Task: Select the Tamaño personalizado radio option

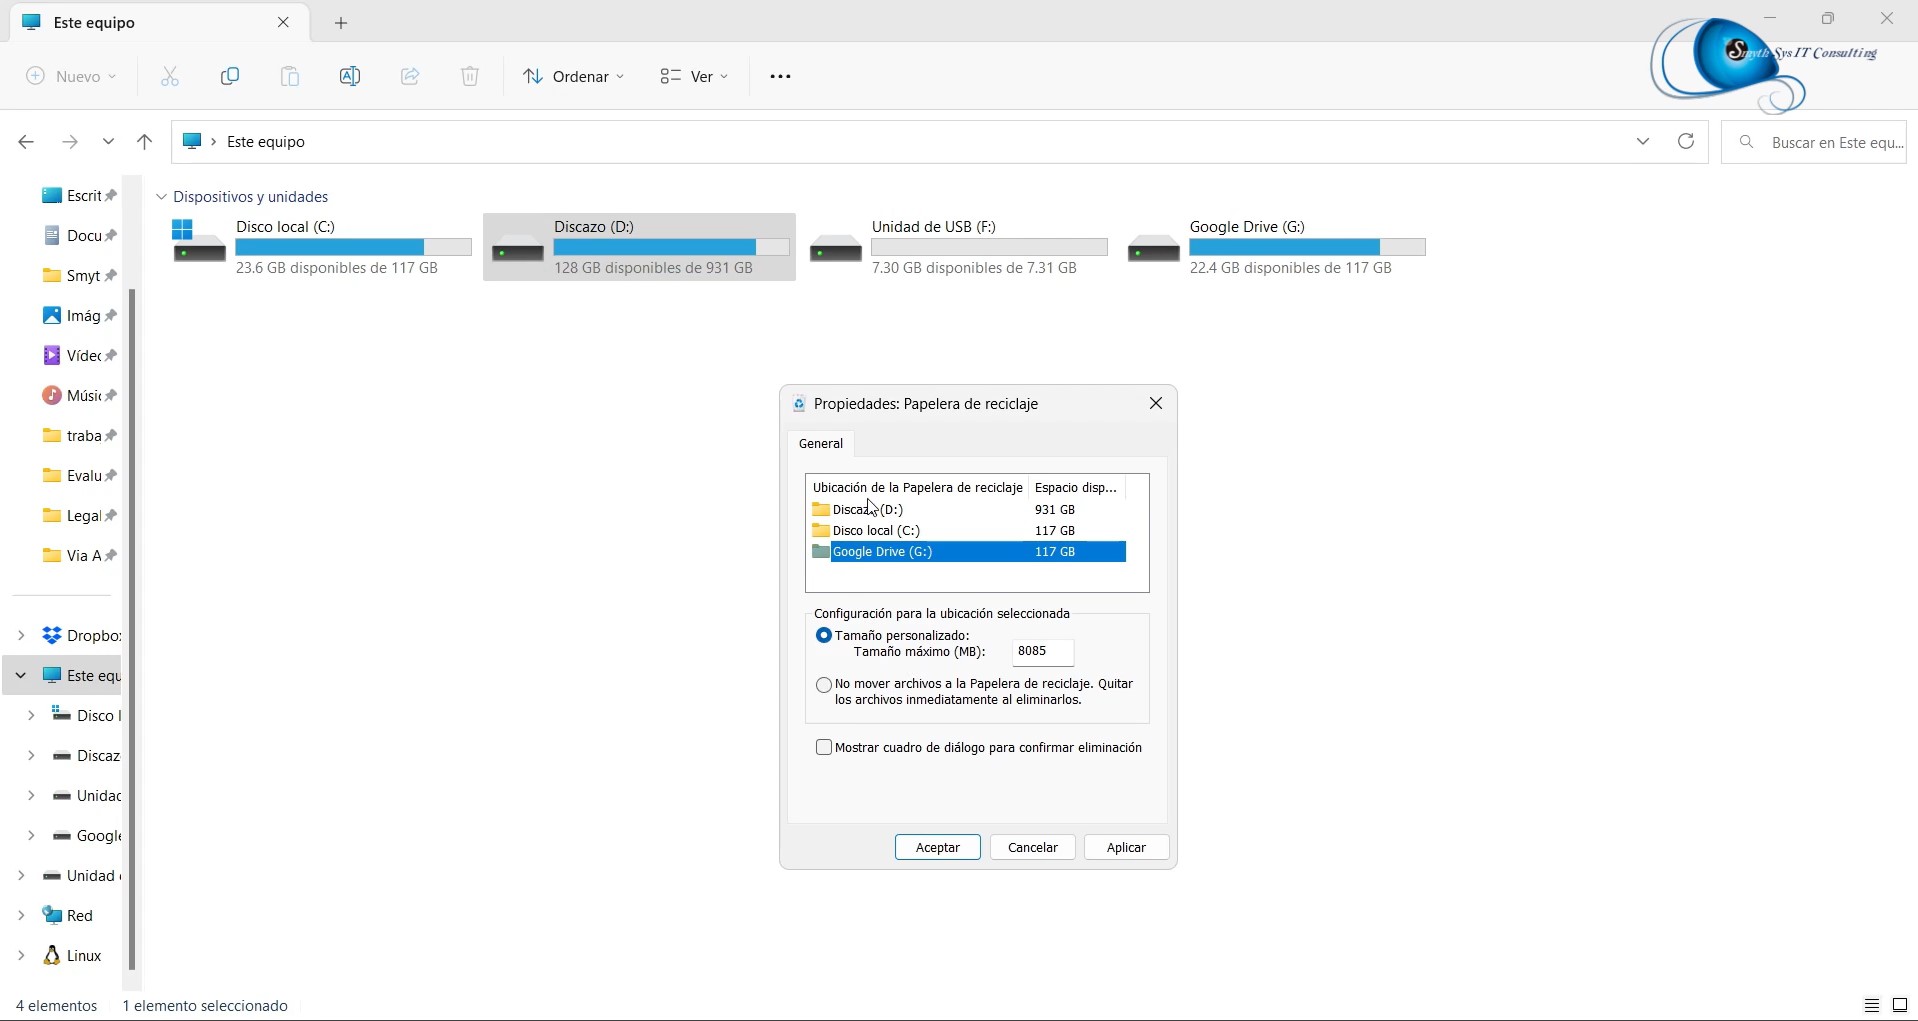Action: tap(824, 636)
